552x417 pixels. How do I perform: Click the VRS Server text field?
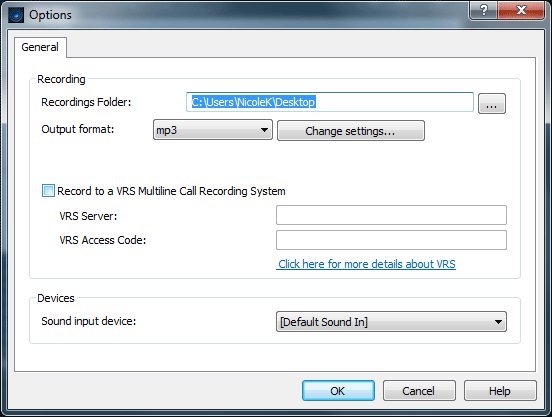click(x=391, y=215)
